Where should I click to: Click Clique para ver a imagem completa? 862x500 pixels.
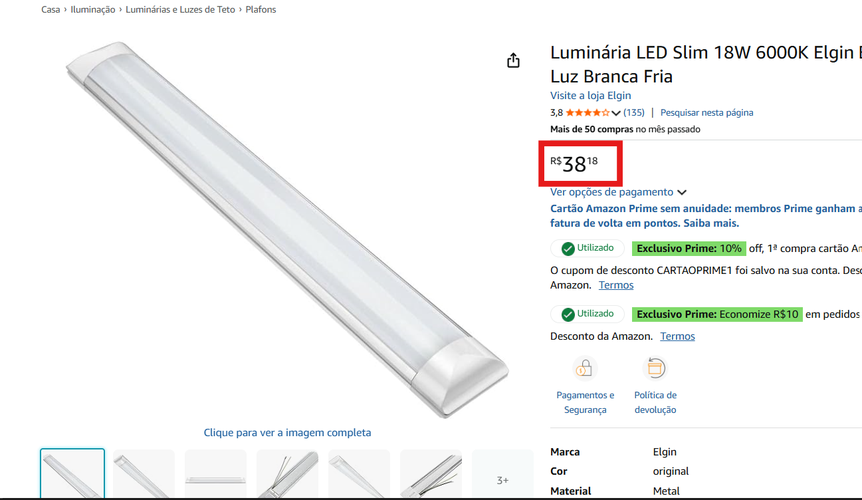(287, 432)
